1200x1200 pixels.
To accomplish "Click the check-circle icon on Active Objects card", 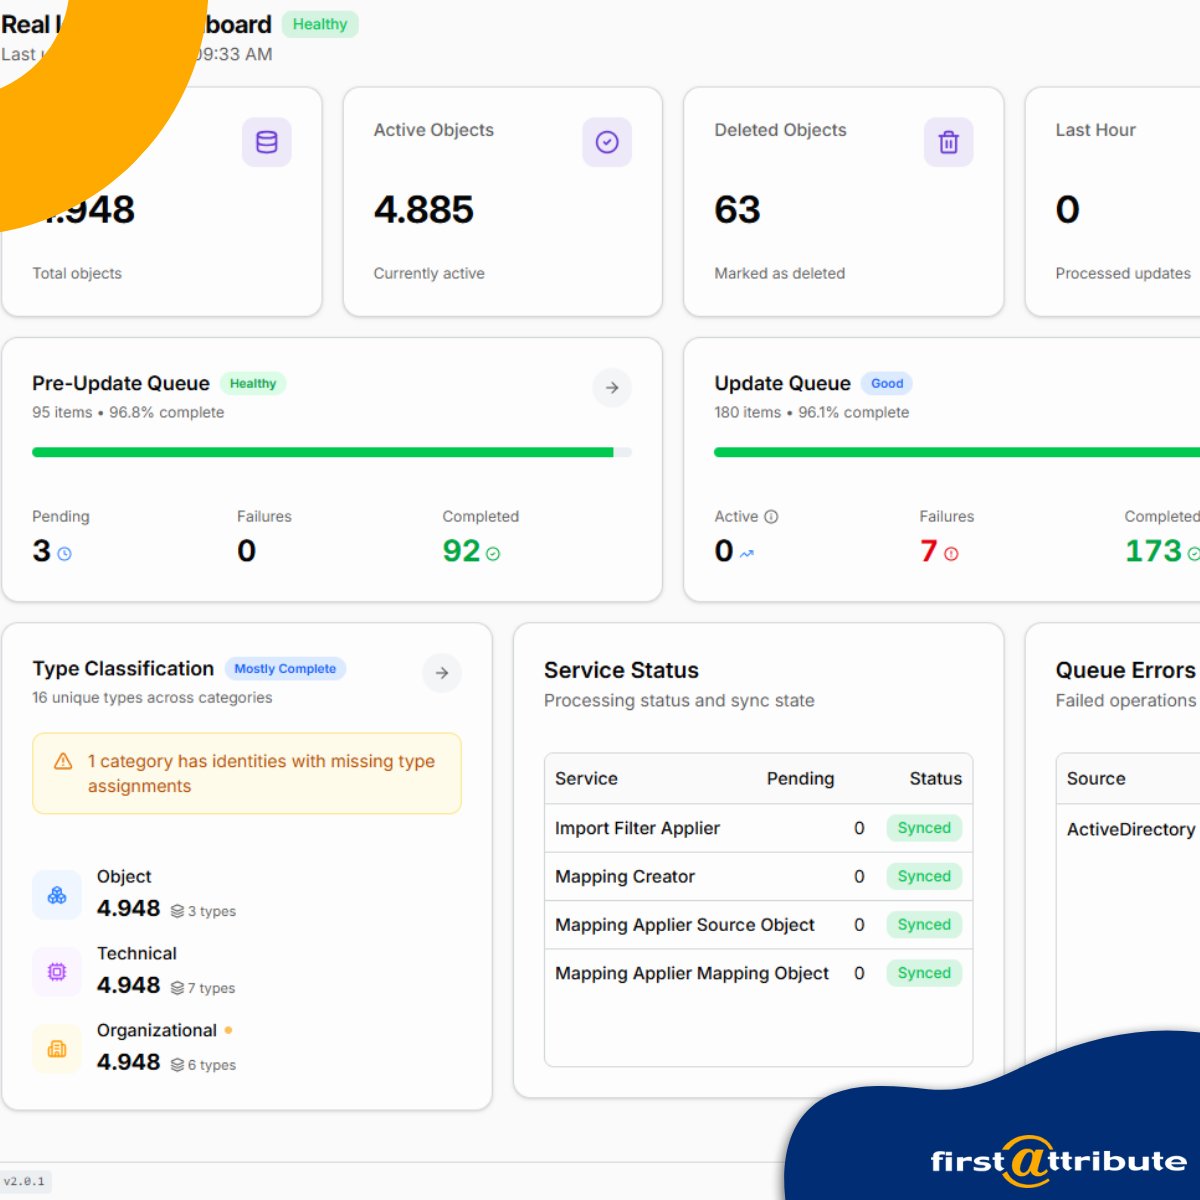I will click(x=607, y=142).
